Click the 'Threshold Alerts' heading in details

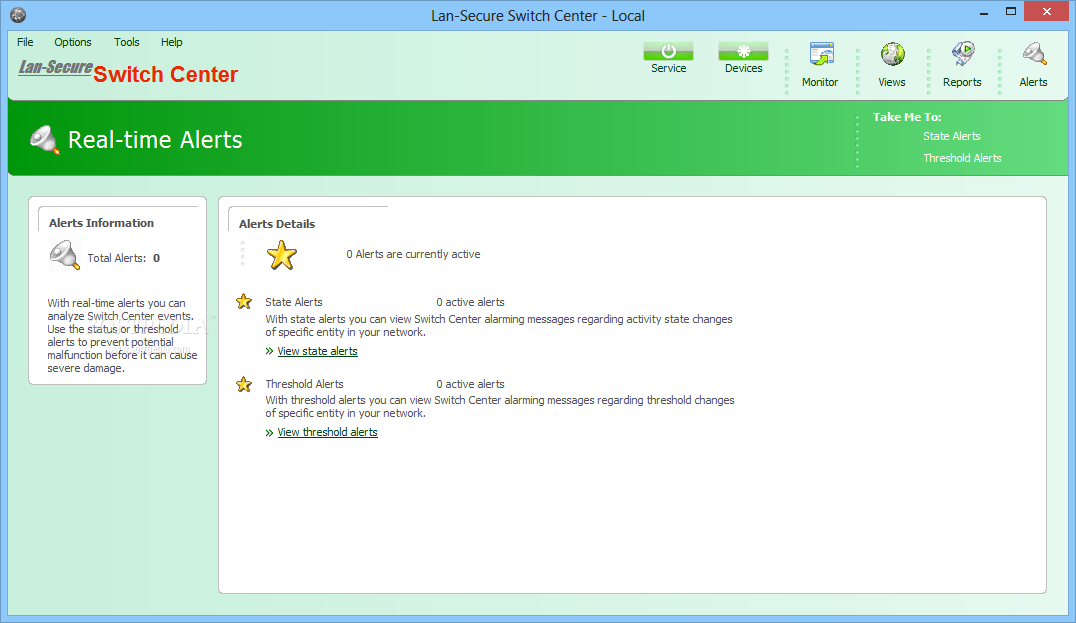pyautogui.click(x=304, y=384)
